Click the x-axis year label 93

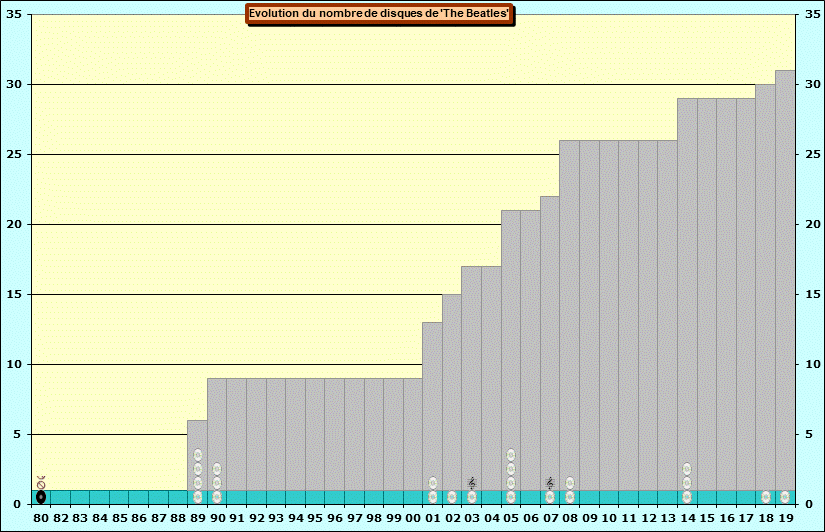tap(276, 518)
